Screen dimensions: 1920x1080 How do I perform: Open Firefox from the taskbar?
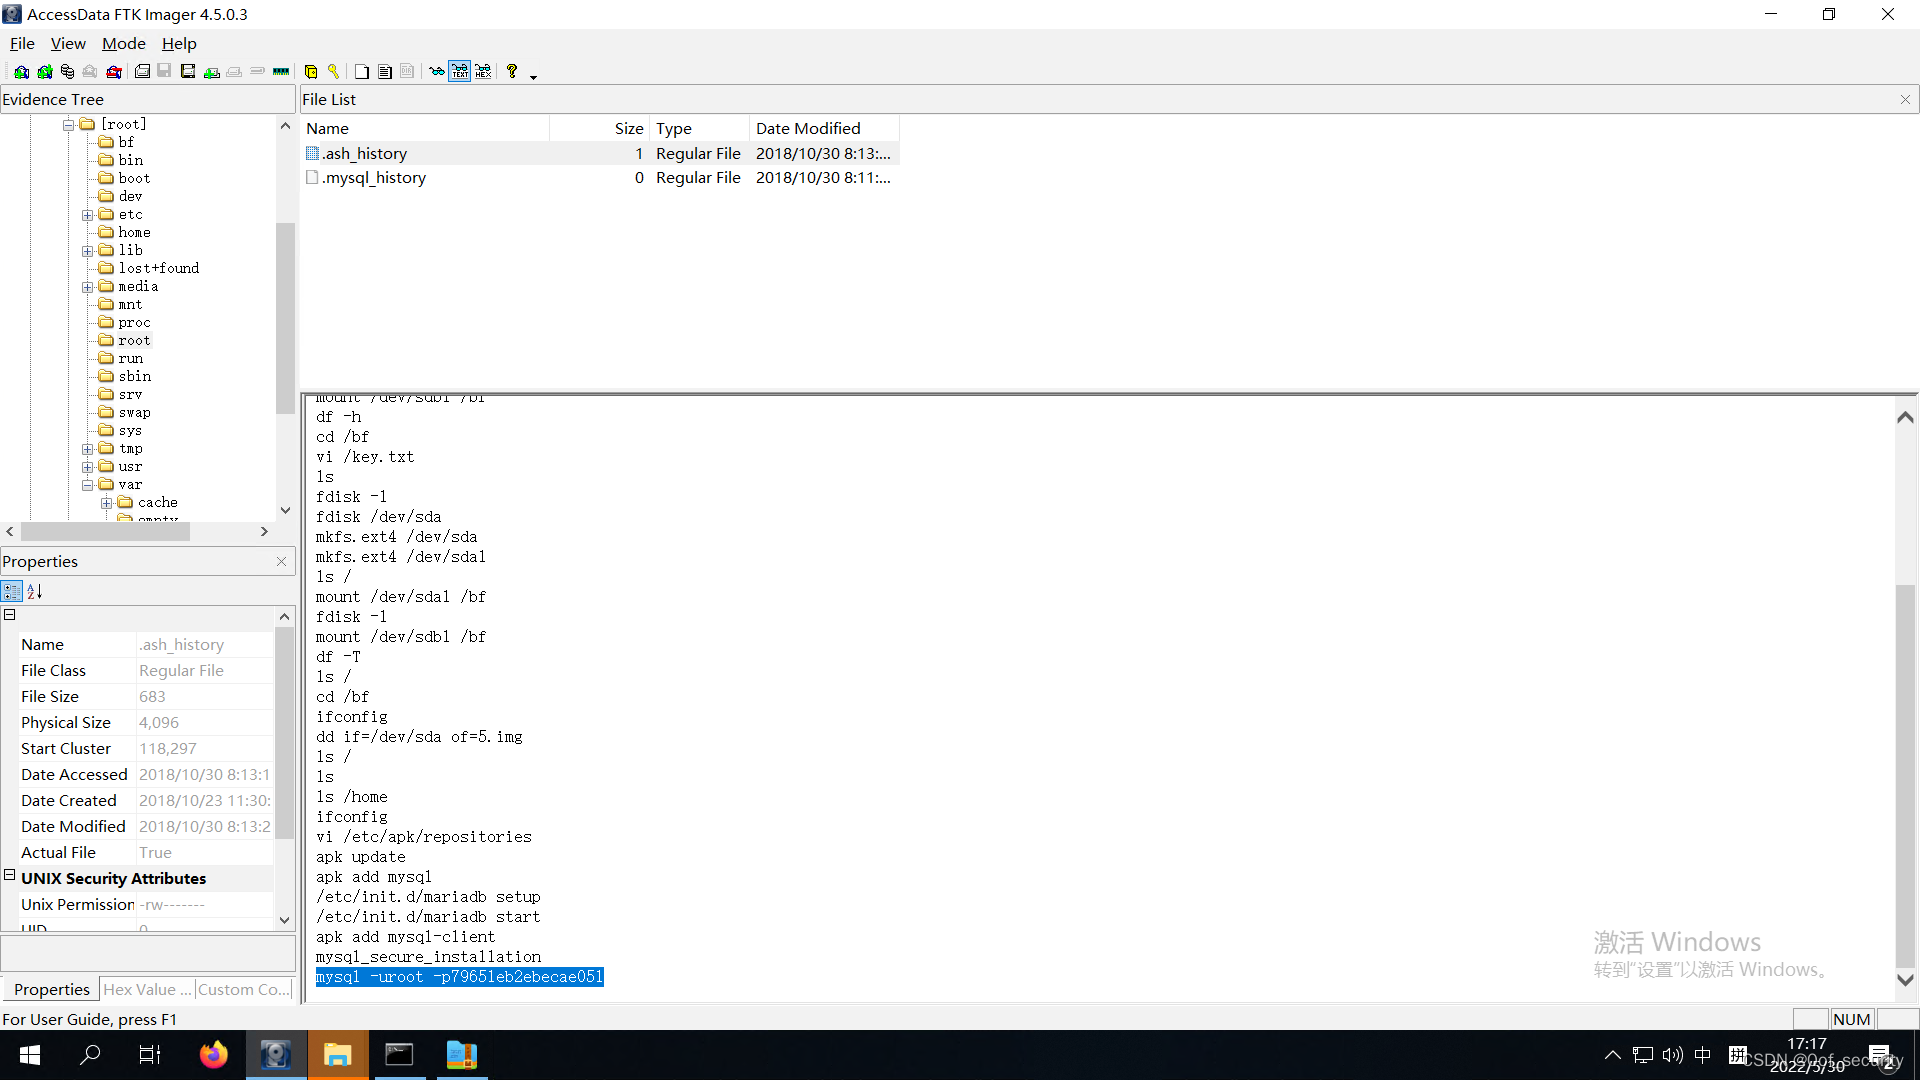(x=213, y=1055)
